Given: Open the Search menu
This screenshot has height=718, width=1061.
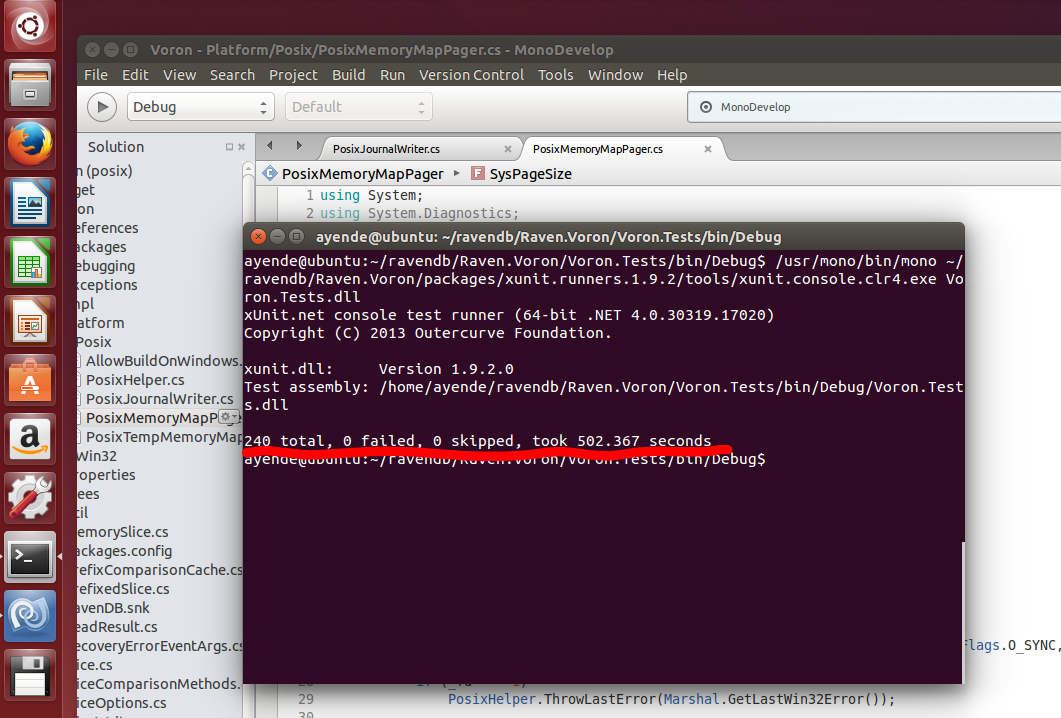Looking at the screenshot, I should coord(232,75).
